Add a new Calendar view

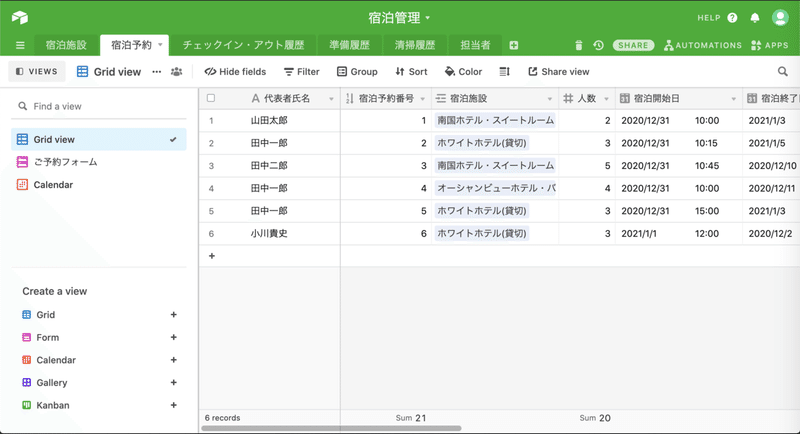[x=173, y=360]
